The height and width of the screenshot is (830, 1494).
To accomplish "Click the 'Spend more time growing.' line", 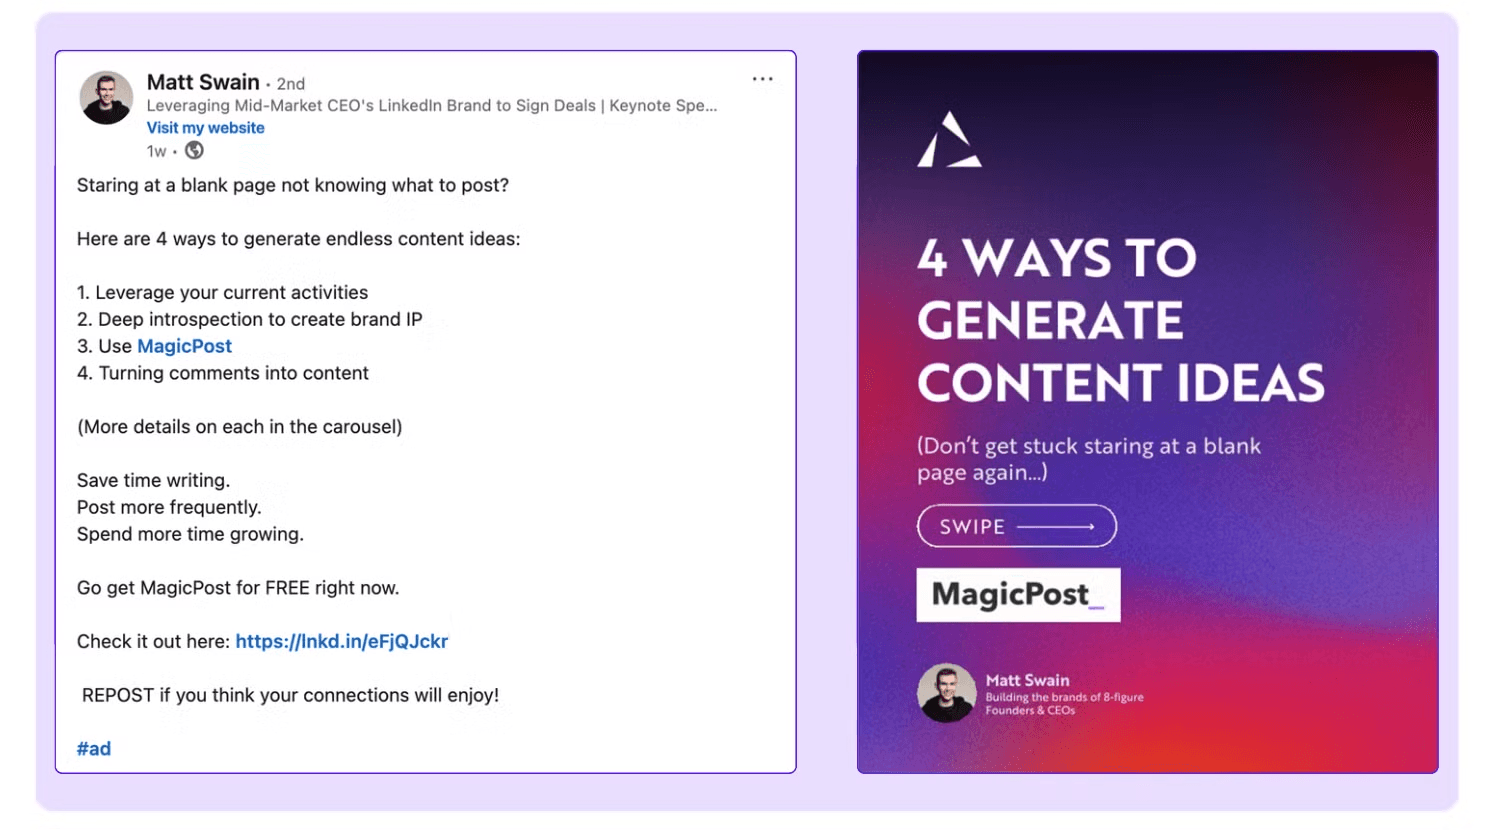I will tap(190, 534).
